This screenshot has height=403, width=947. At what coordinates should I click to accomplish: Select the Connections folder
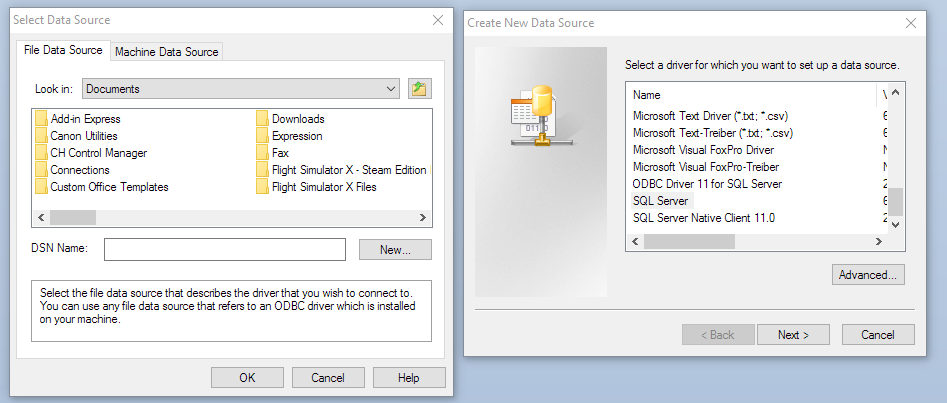click(x=72, y=170)
